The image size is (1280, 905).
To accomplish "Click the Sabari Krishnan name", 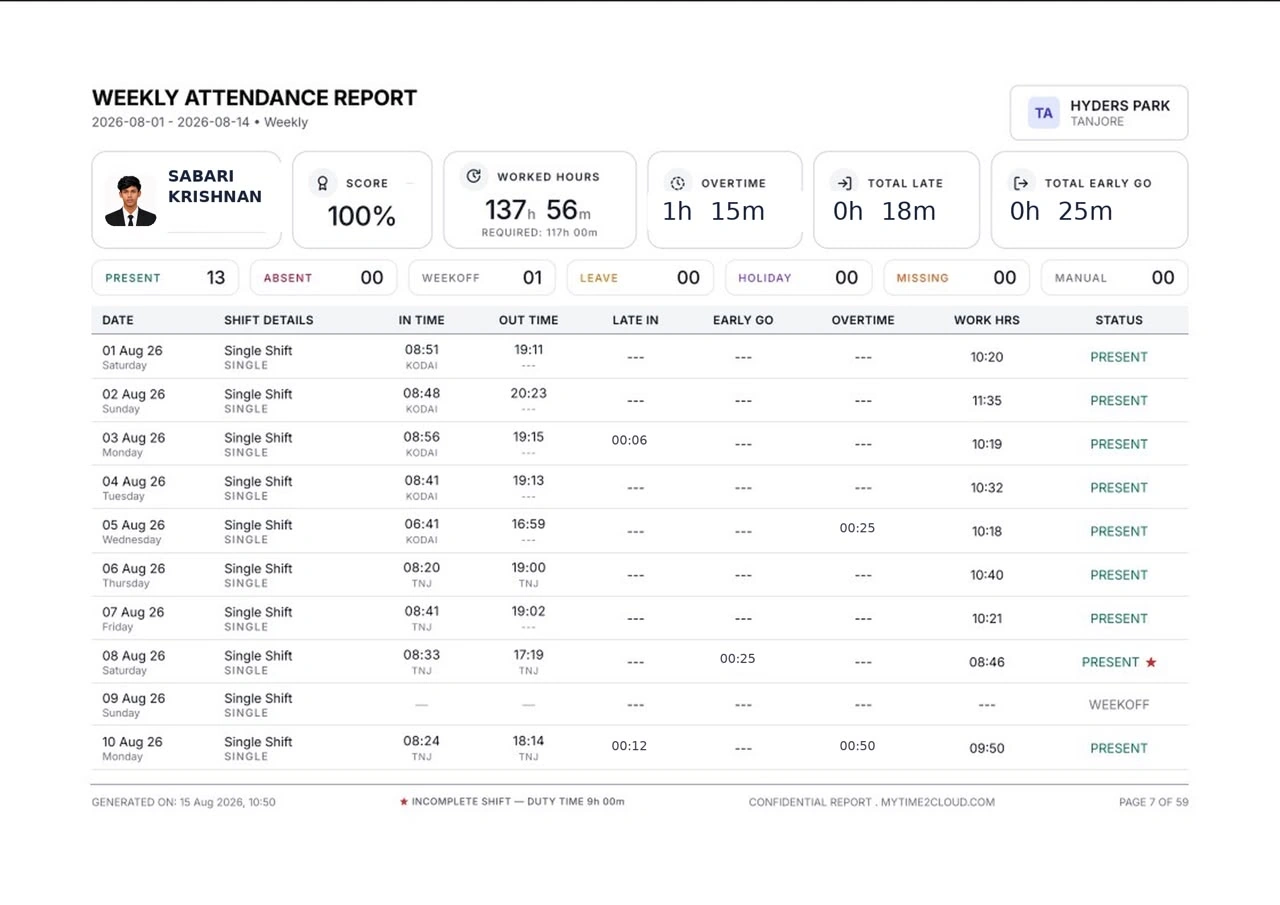I will (x=215, y=187).
